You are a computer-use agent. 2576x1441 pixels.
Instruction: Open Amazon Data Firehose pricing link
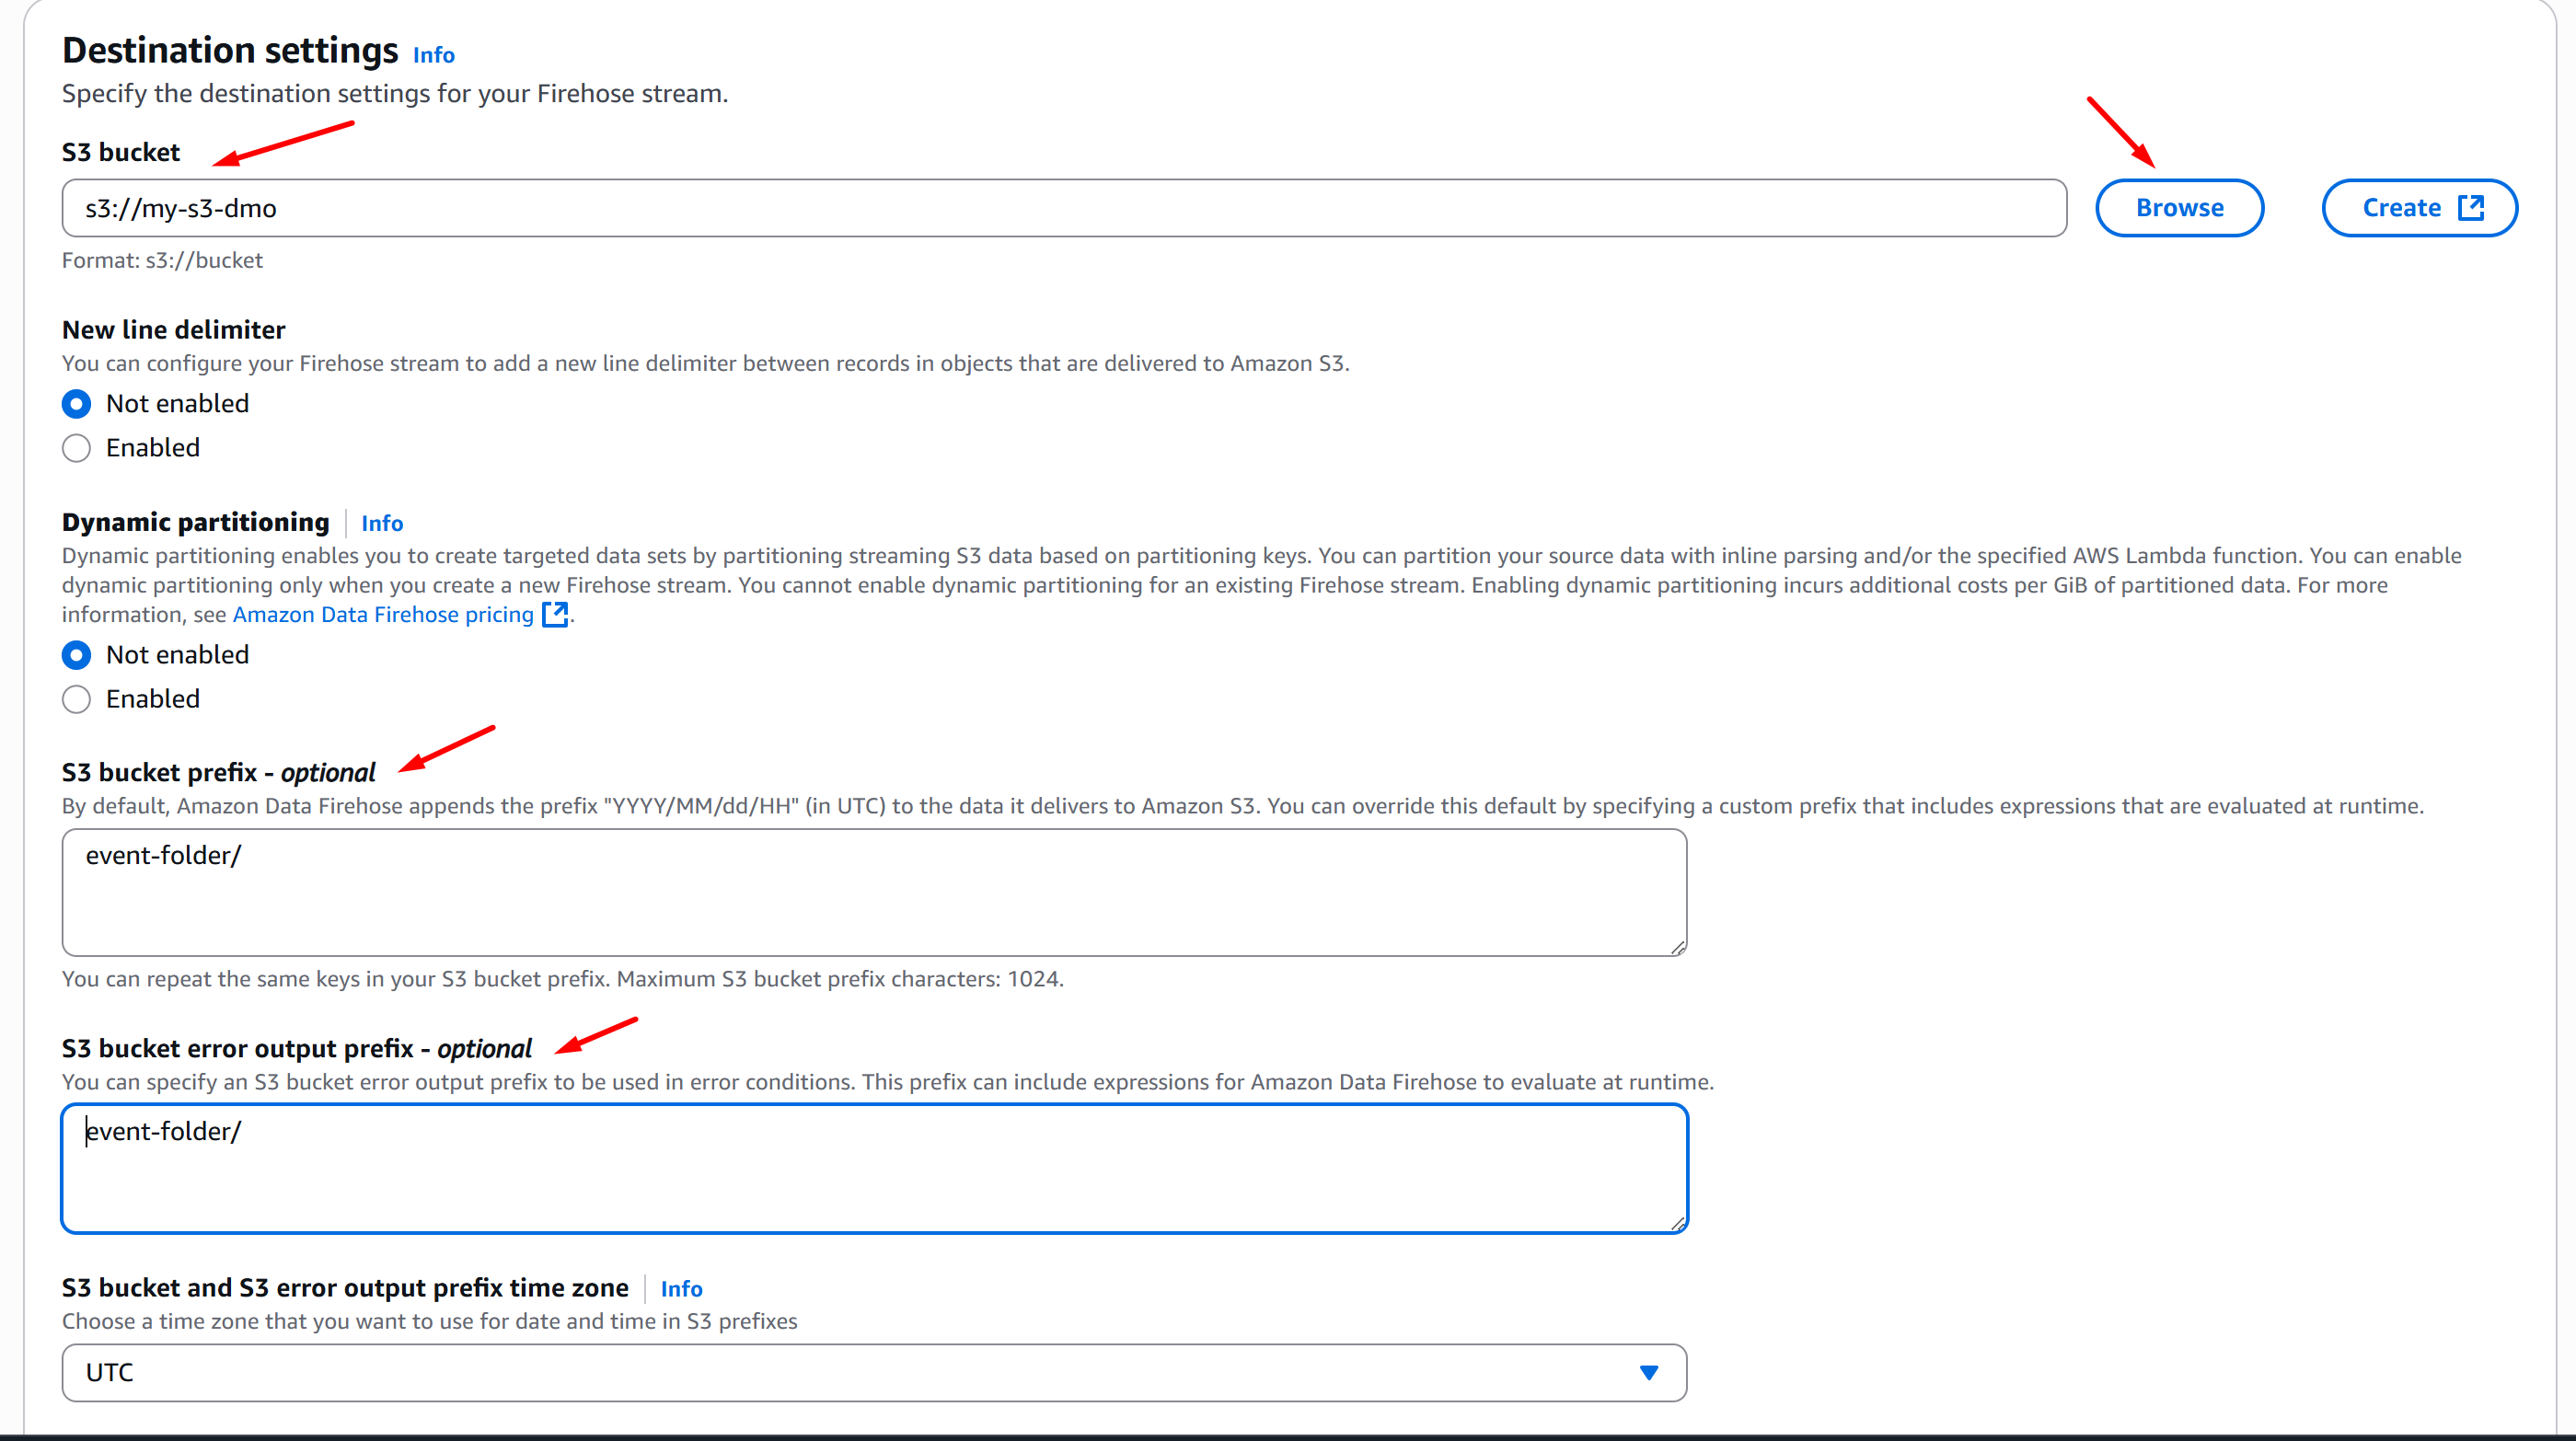pyautogui.click(x=383, y=614)
